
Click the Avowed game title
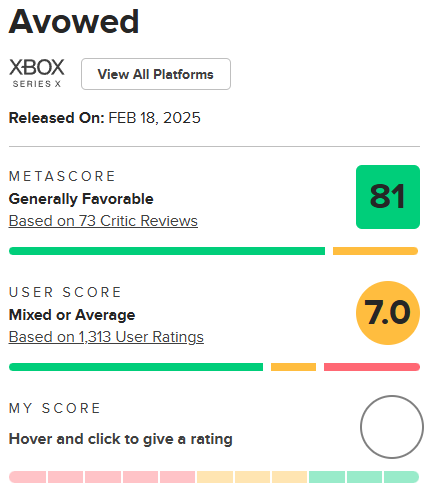click(74, 21)
